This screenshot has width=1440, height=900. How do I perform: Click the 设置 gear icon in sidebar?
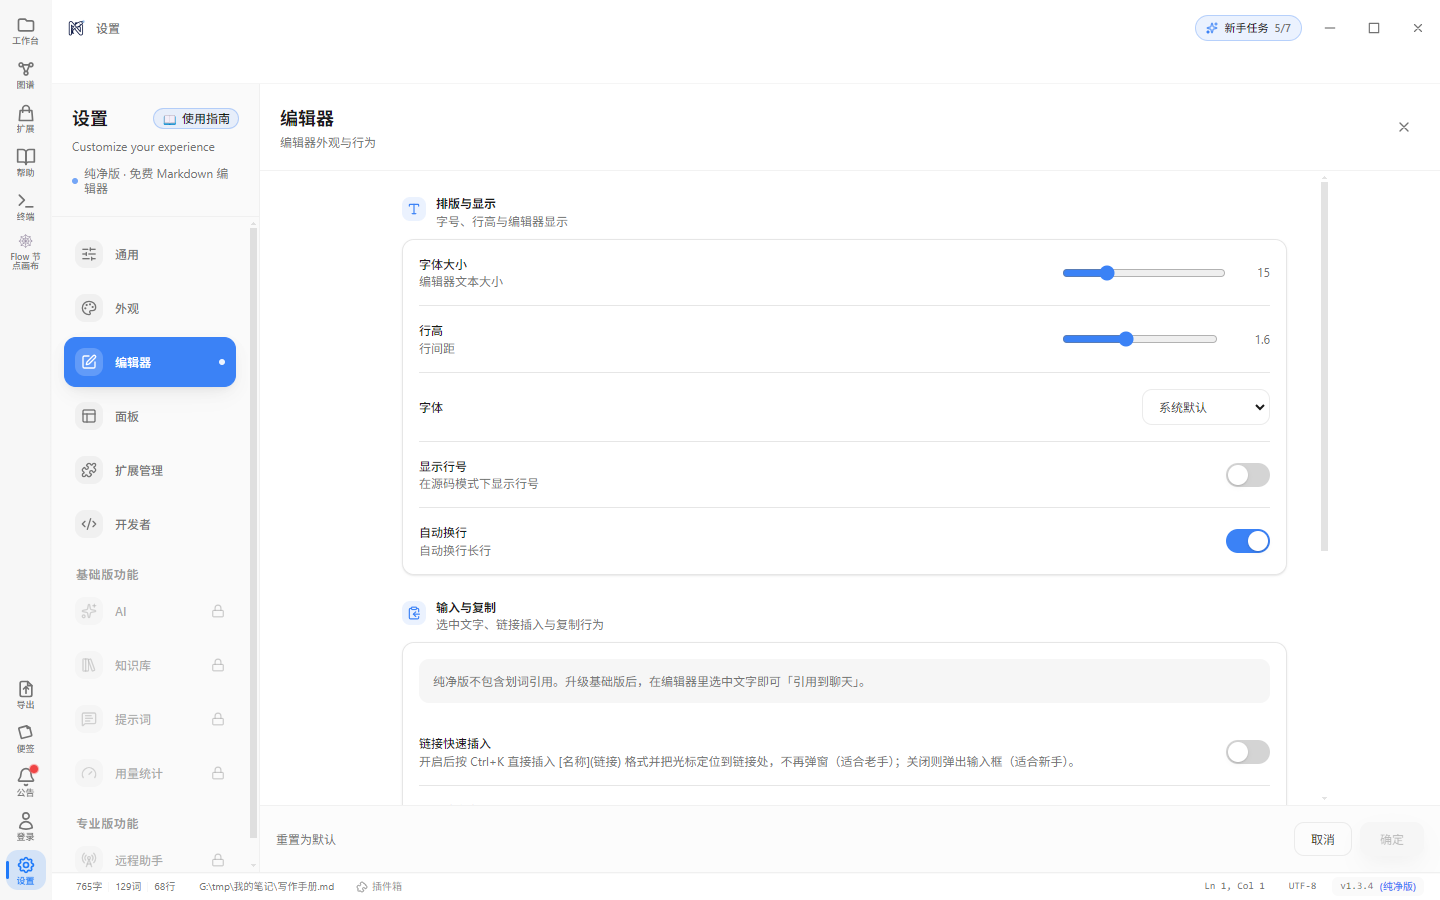tap(26, 870)
